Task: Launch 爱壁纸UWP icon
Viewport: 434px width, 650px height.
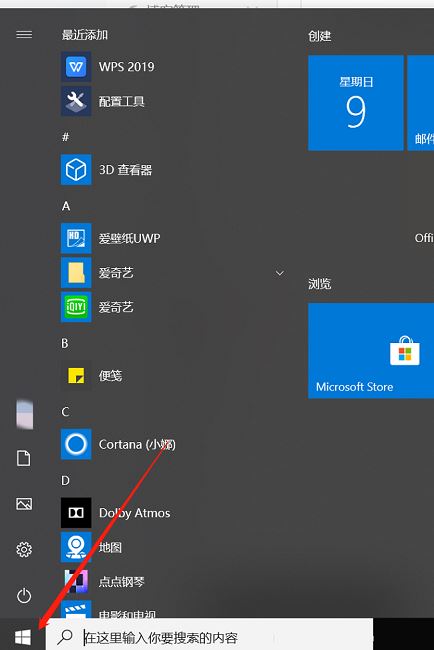Action: [x=76, y=238]
